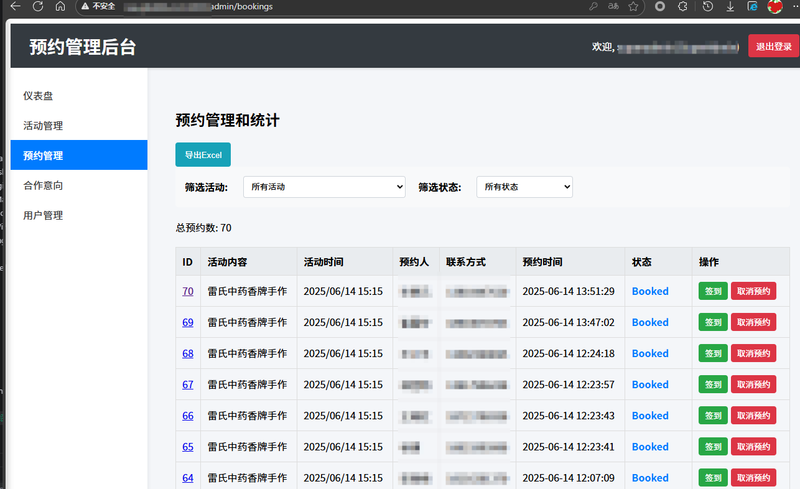Image resolution: width=800 pixels, height=489 pixels.
Task: Click the red 退出登录 button
Action: tap(773, 47)
